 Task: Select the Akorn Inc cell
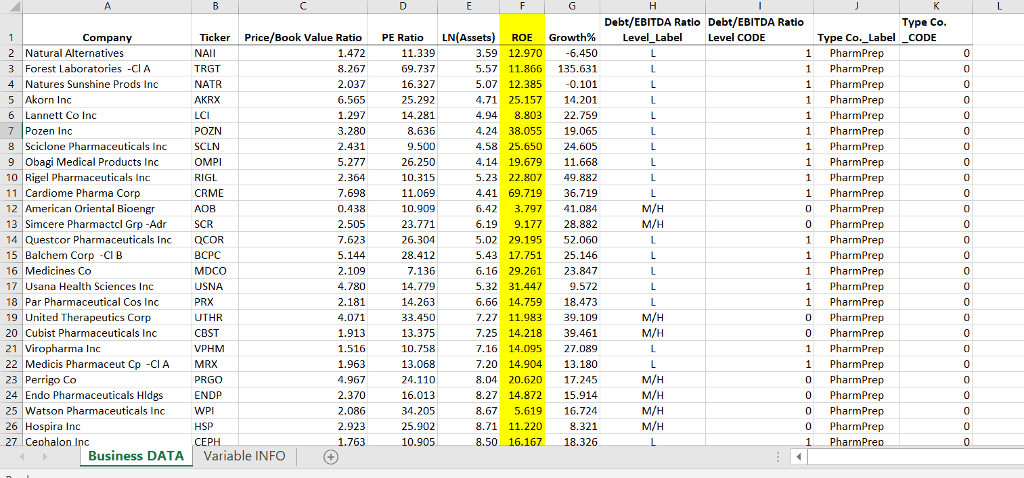pos(107,100)
